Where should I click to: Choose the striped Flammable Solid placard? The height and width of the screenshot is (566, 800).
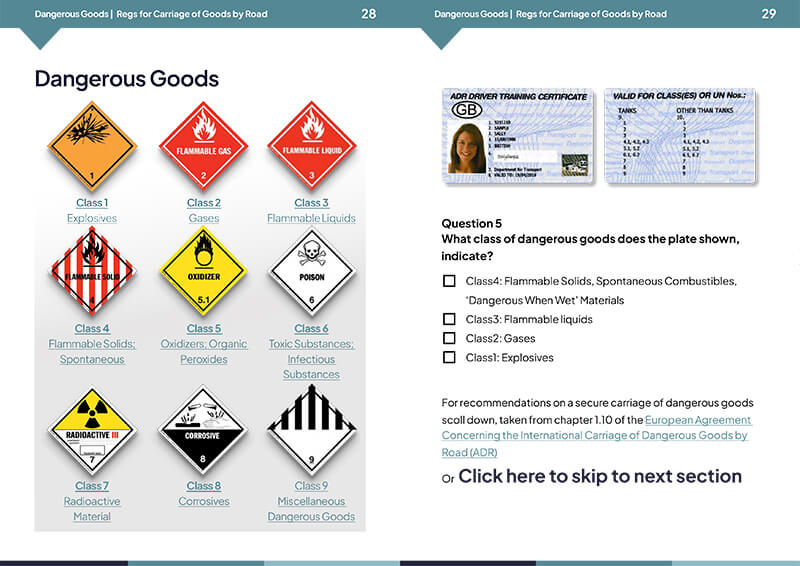pos(92,271)
